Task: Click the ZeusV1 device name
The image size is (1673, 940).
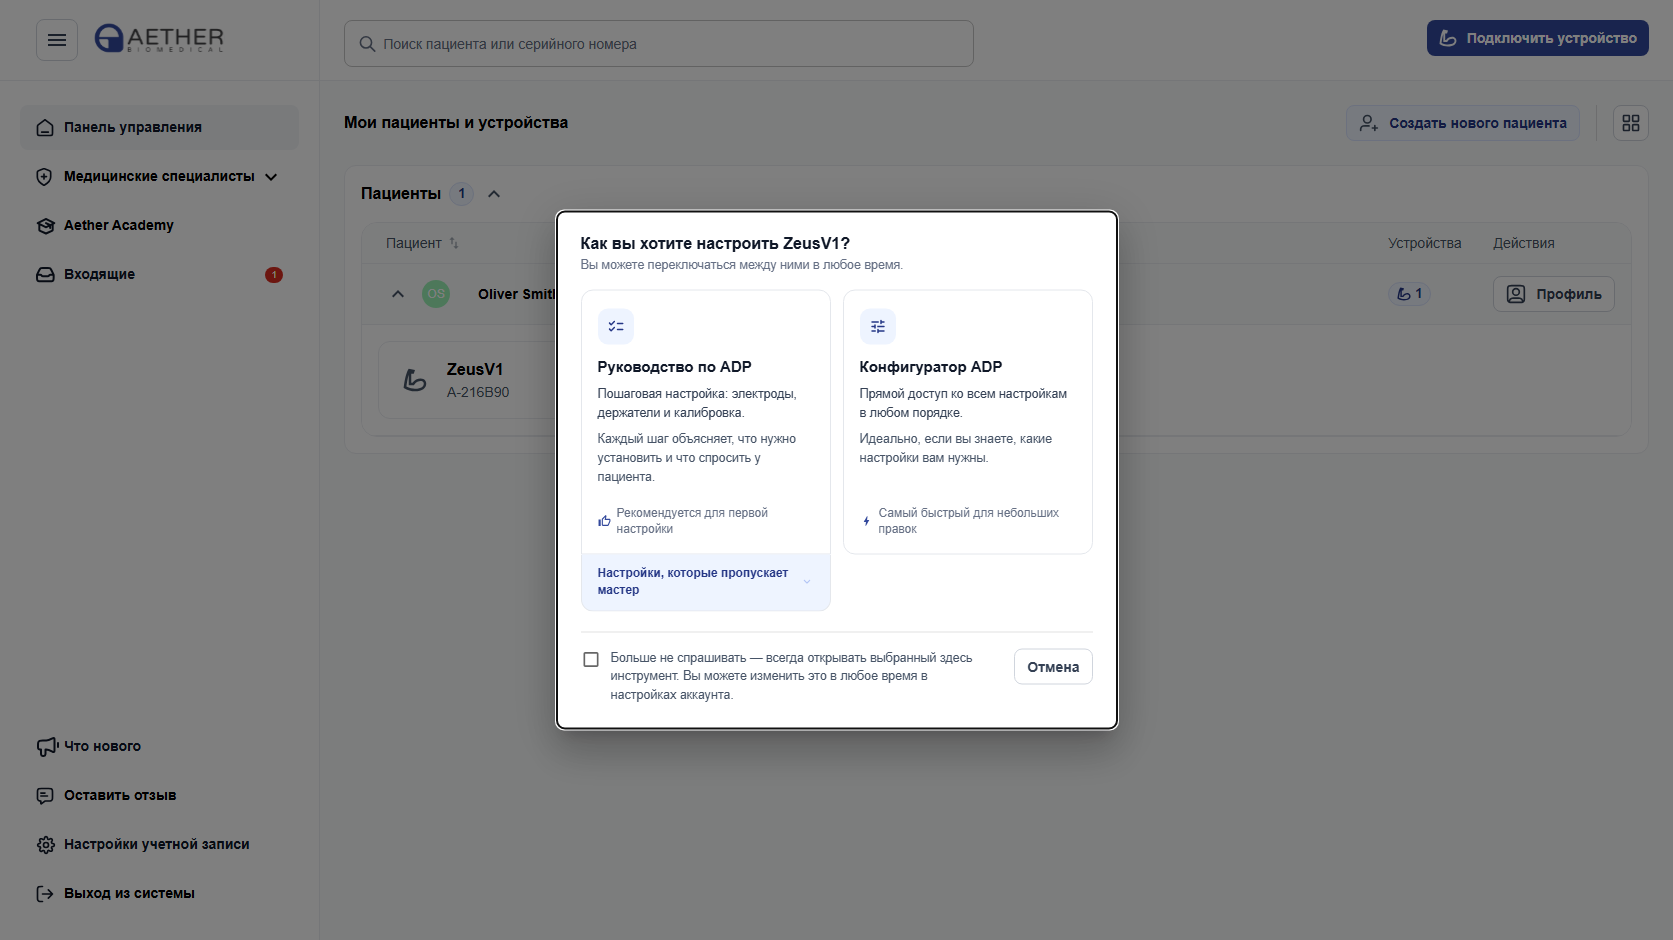Action: pos(475,370)
